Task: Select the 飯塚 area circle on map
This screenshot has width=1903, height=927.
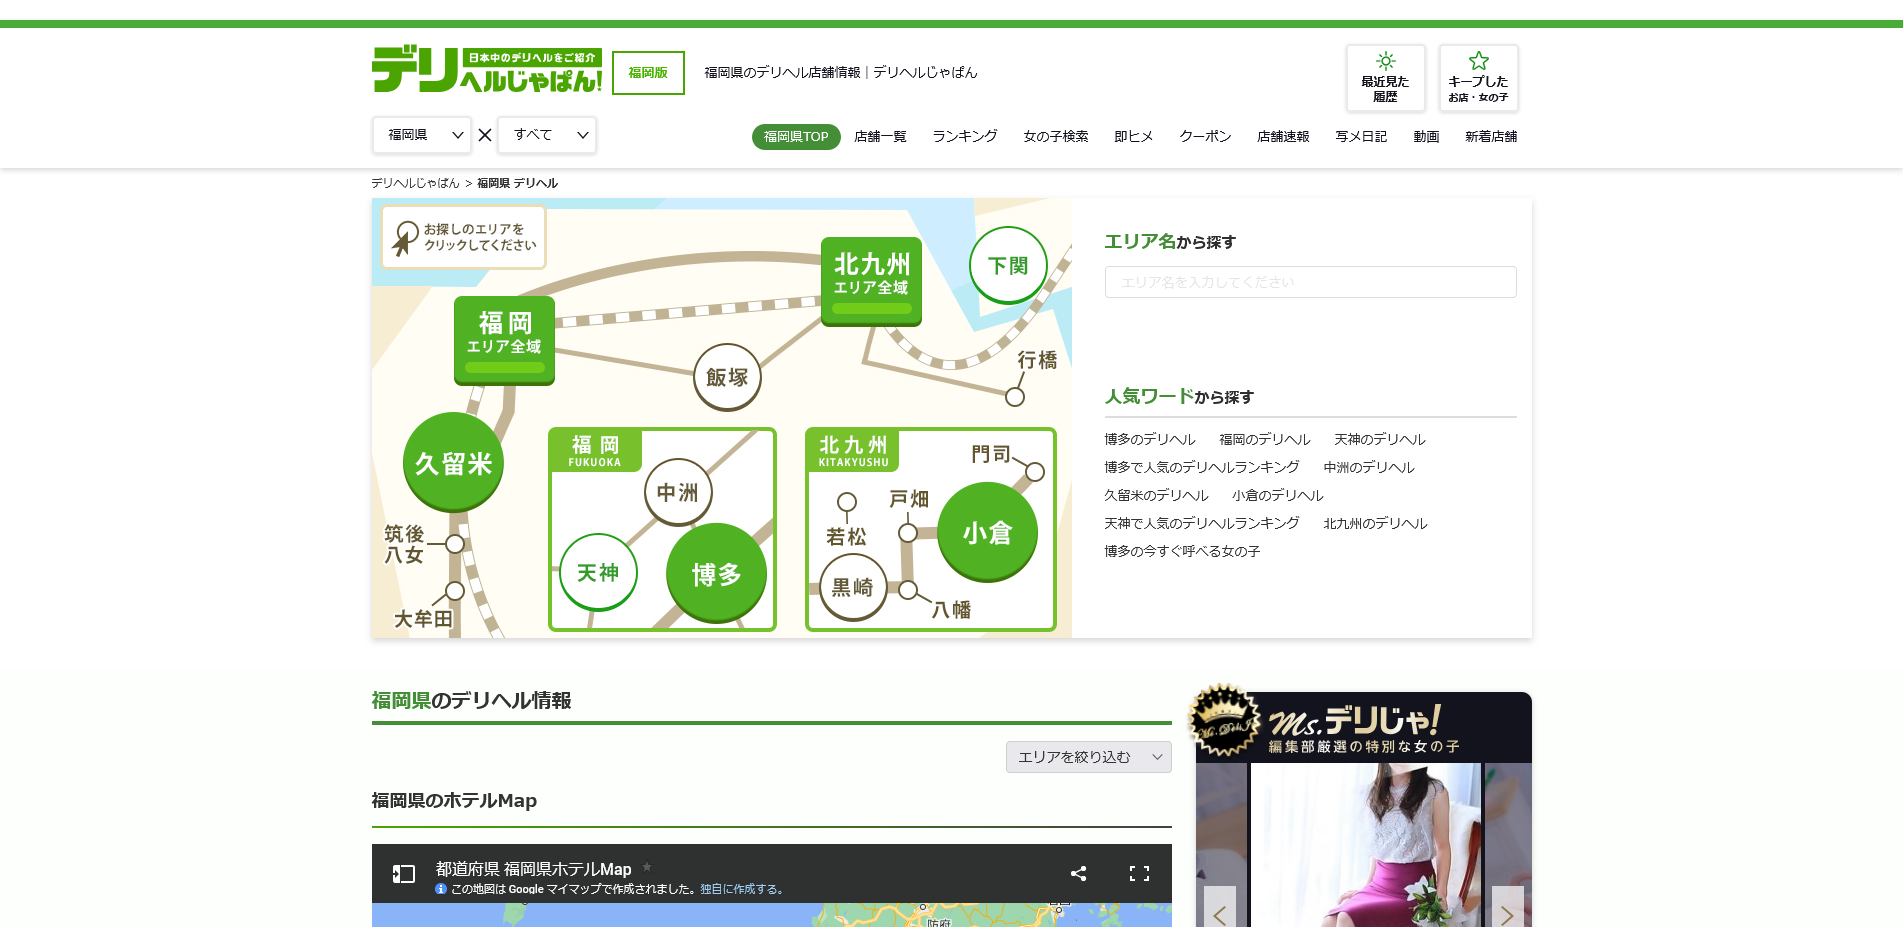Action: (727, 377)
